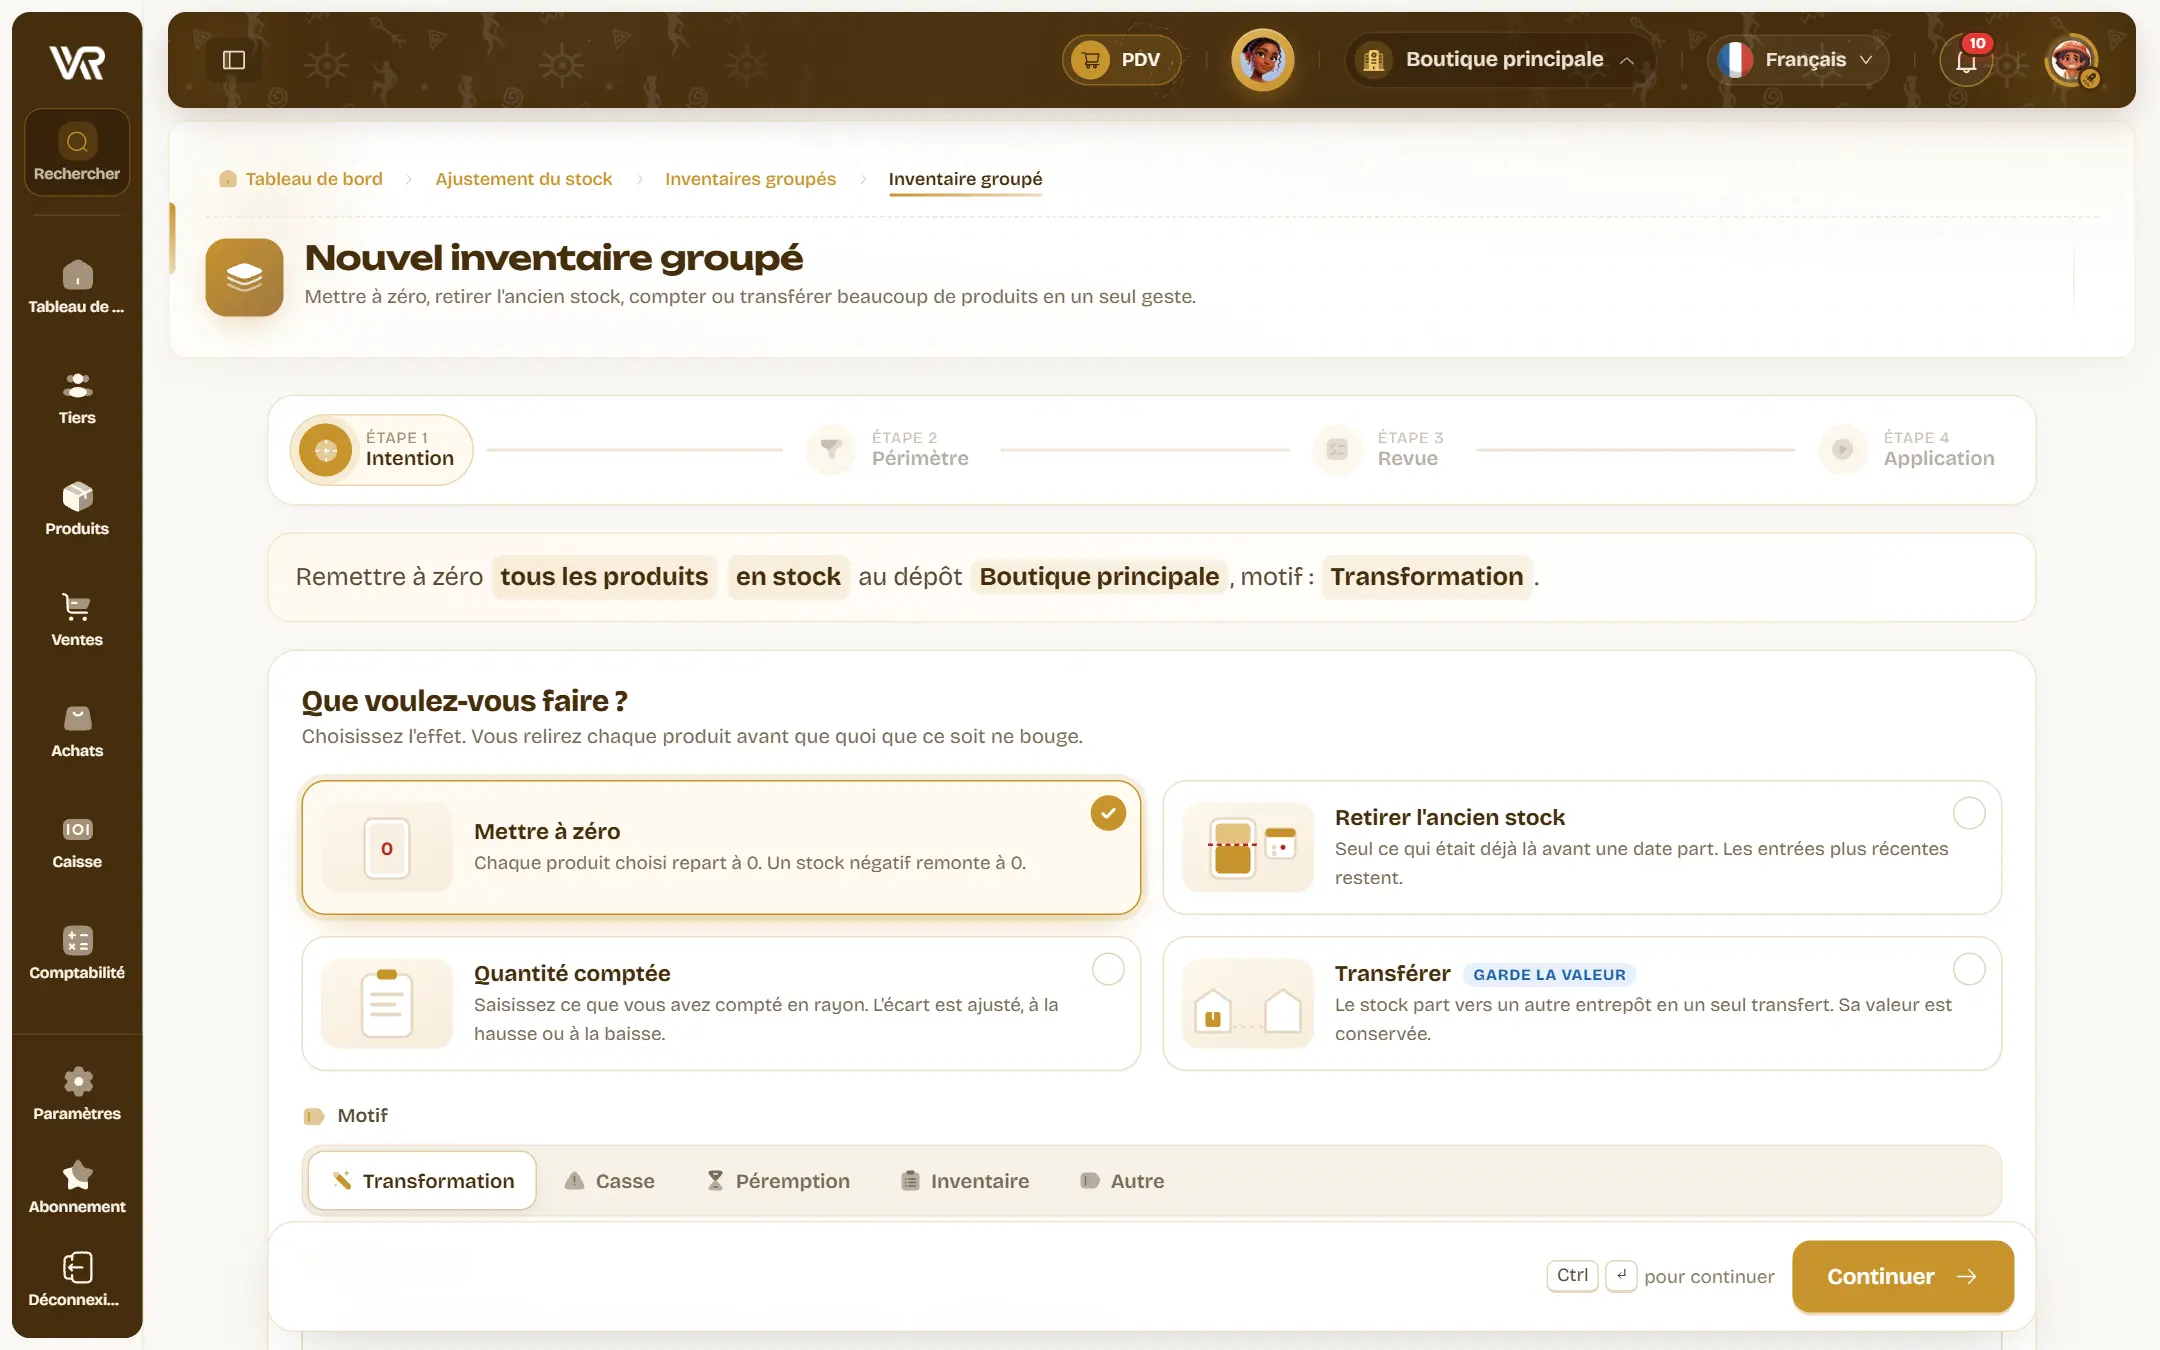Open the Ventes section
This screenshot has width=2160, height=1350.
tap(77, 620)
